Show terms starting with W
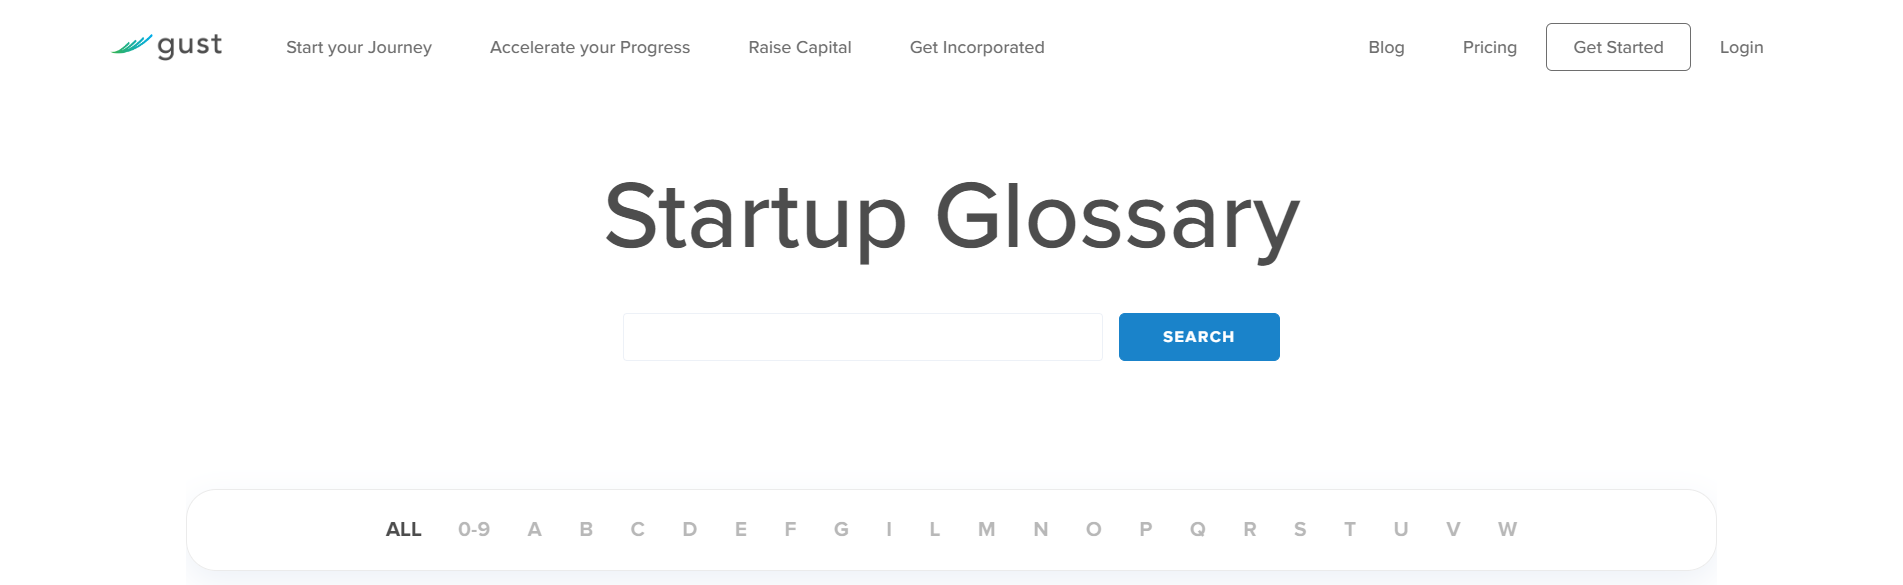1903x585 pixels. [1508, 529]
